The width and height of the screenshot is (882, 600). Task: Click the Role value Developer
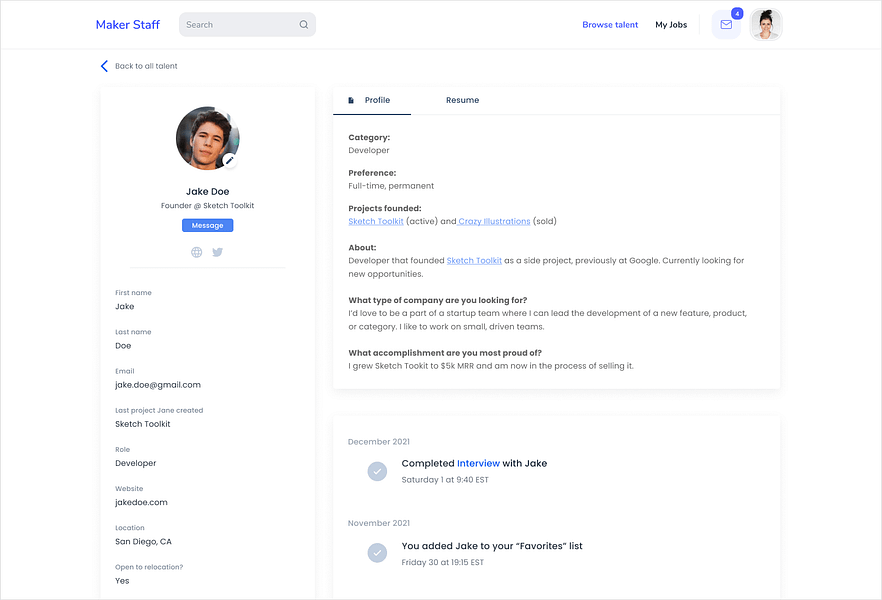pyautogui.click(x=136, y=463)
